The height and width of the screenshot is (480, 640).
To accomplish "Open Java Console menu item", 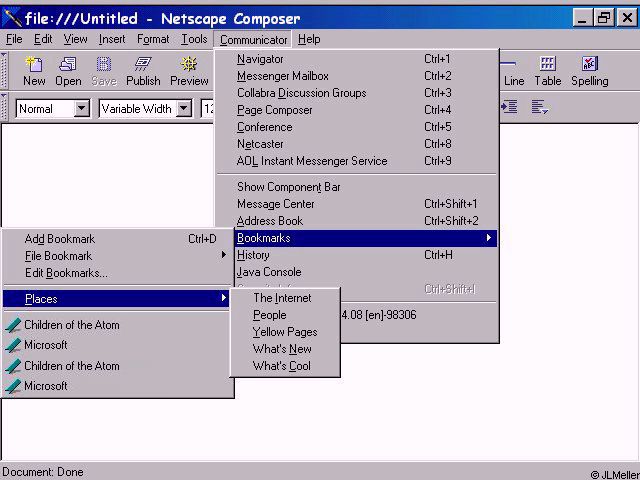I will click(366, 272).
